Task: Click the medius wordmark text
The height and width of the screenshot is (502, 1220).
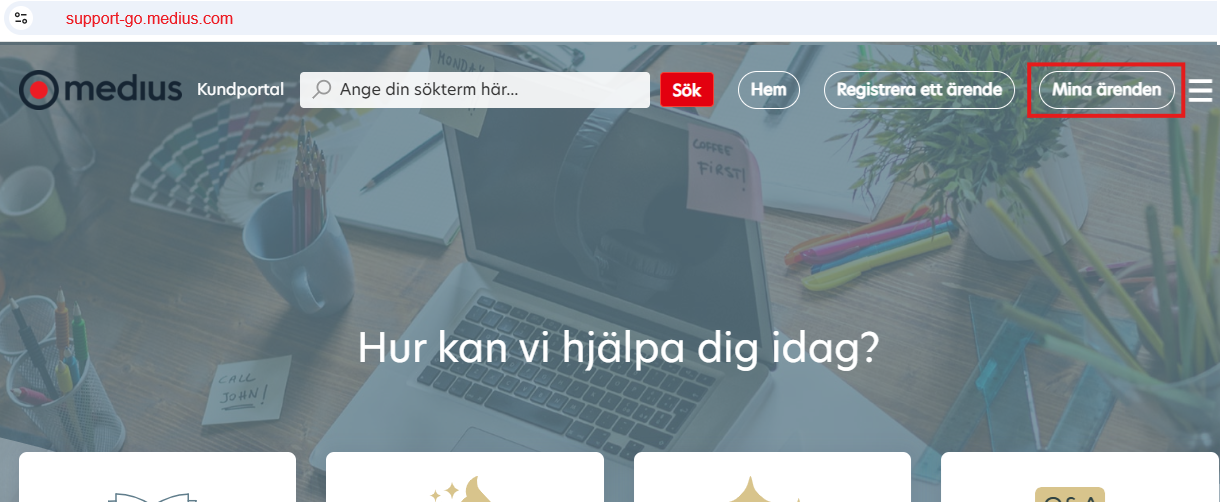Action: (x=124, y=89)
